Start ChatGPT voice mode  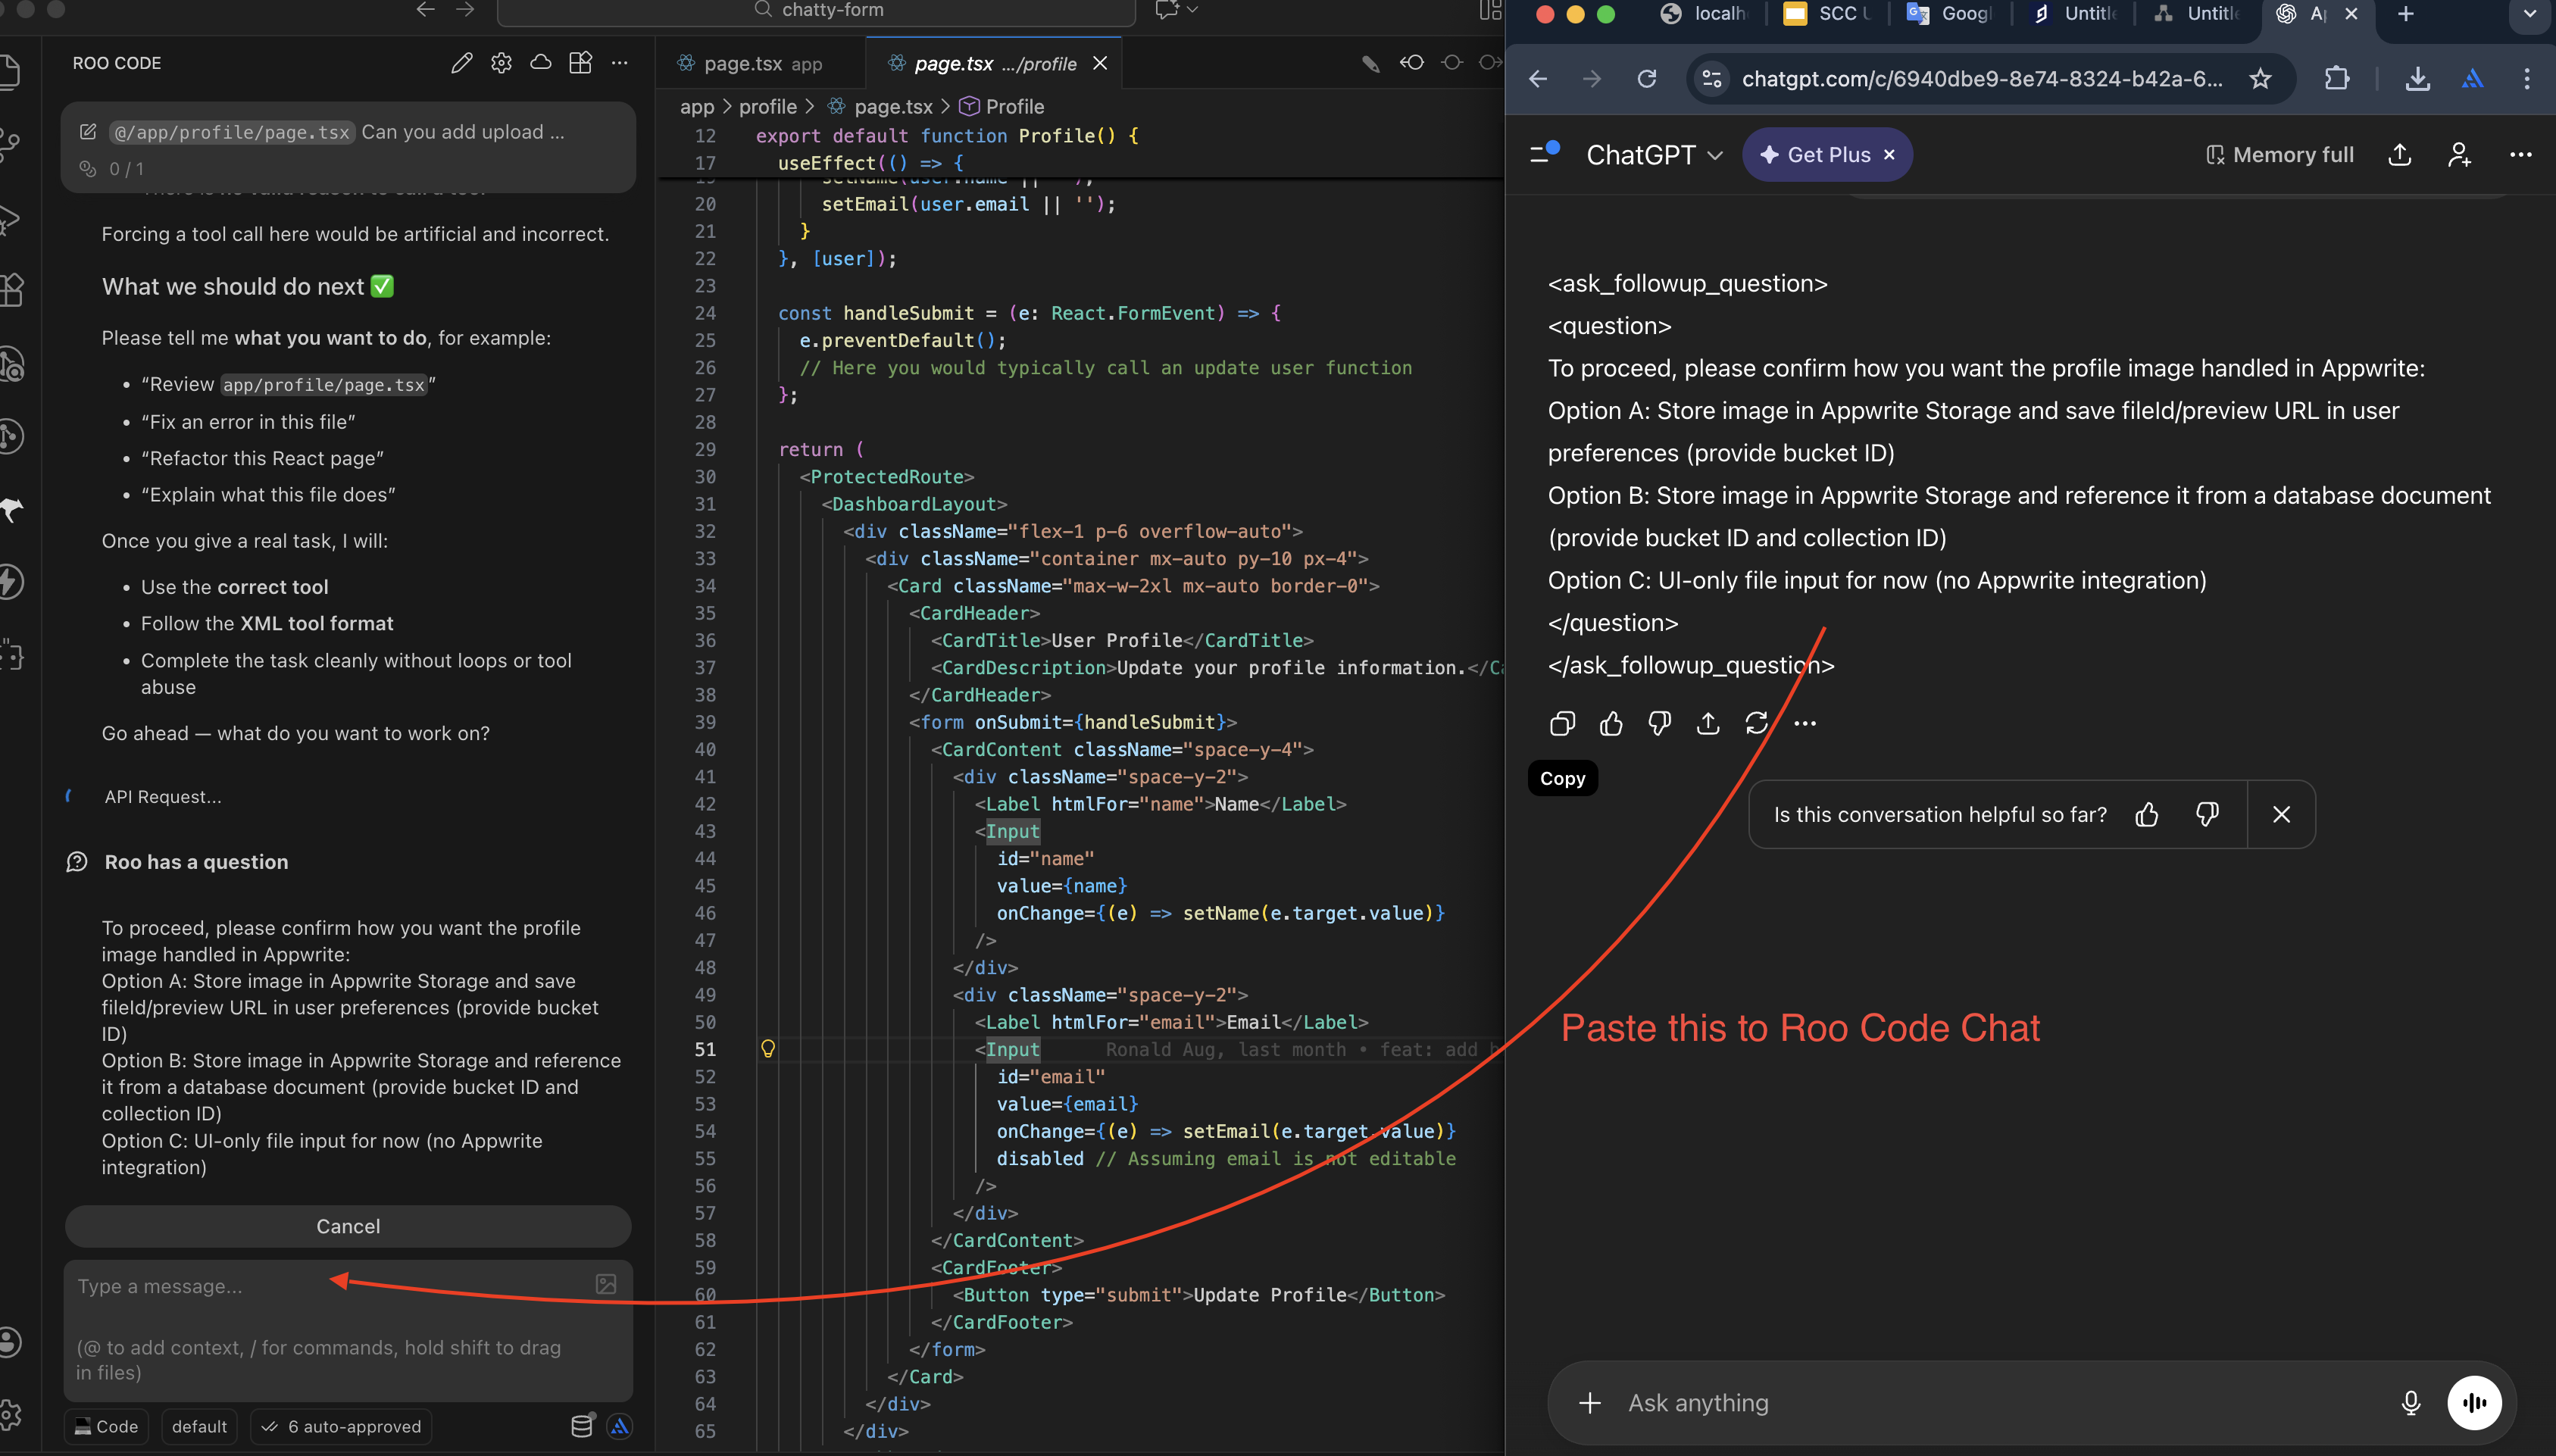pyautogui.click(x=2474, y=1402)
